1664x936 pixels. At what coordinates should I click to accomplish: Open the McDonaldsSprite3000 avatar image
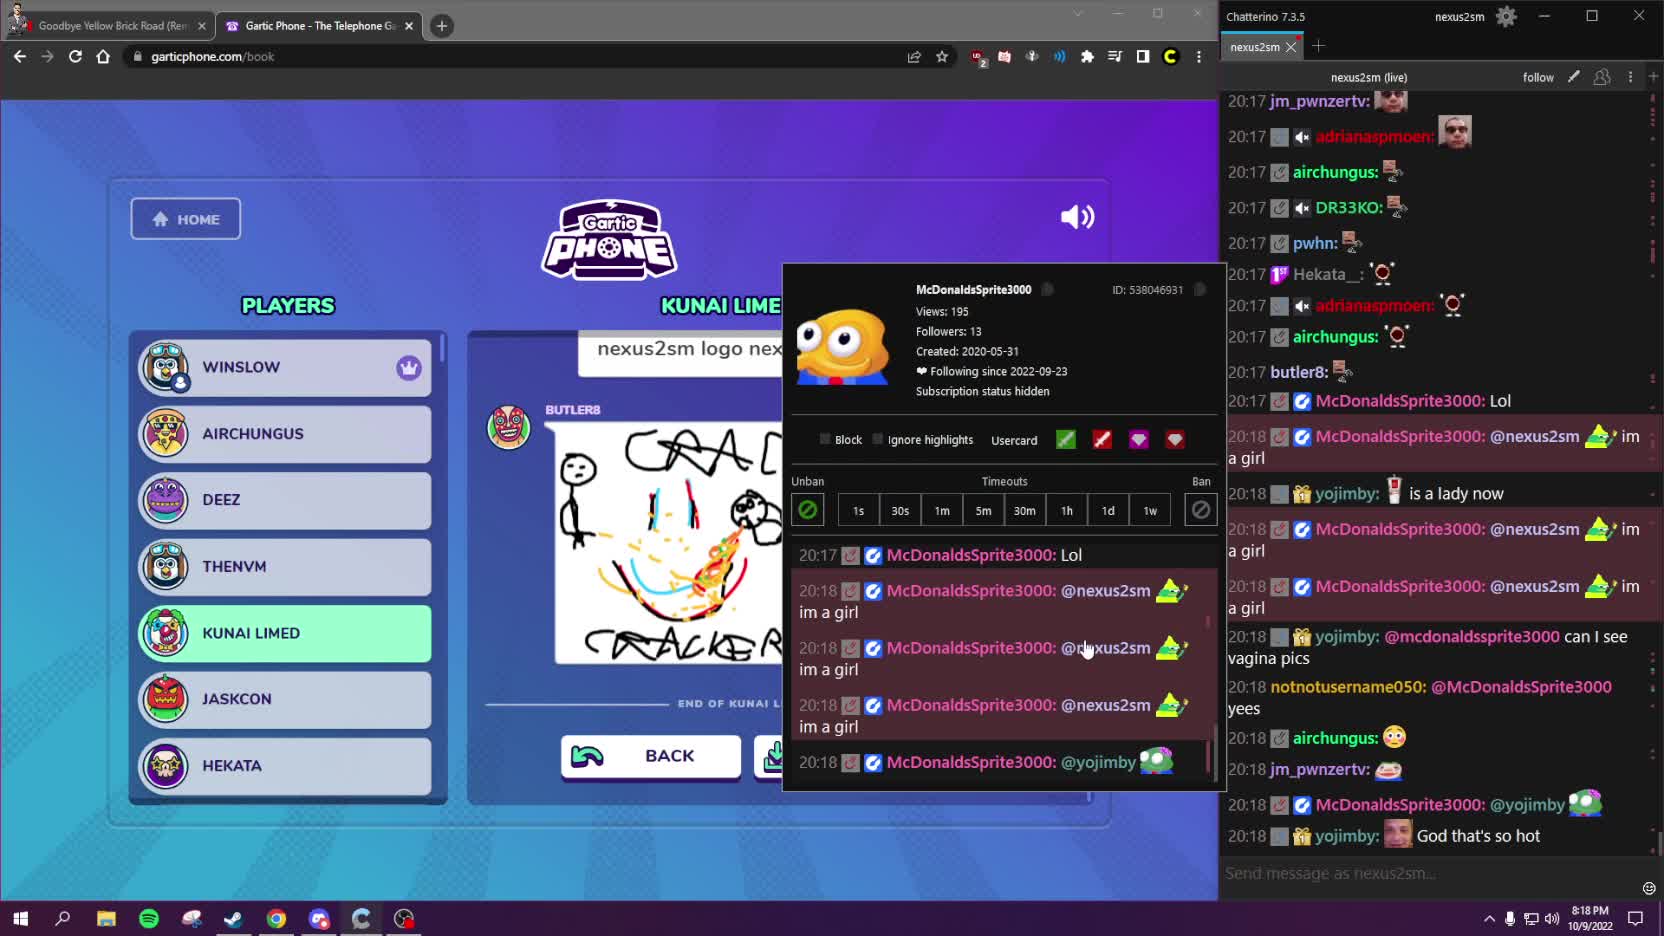coord(842,346)
